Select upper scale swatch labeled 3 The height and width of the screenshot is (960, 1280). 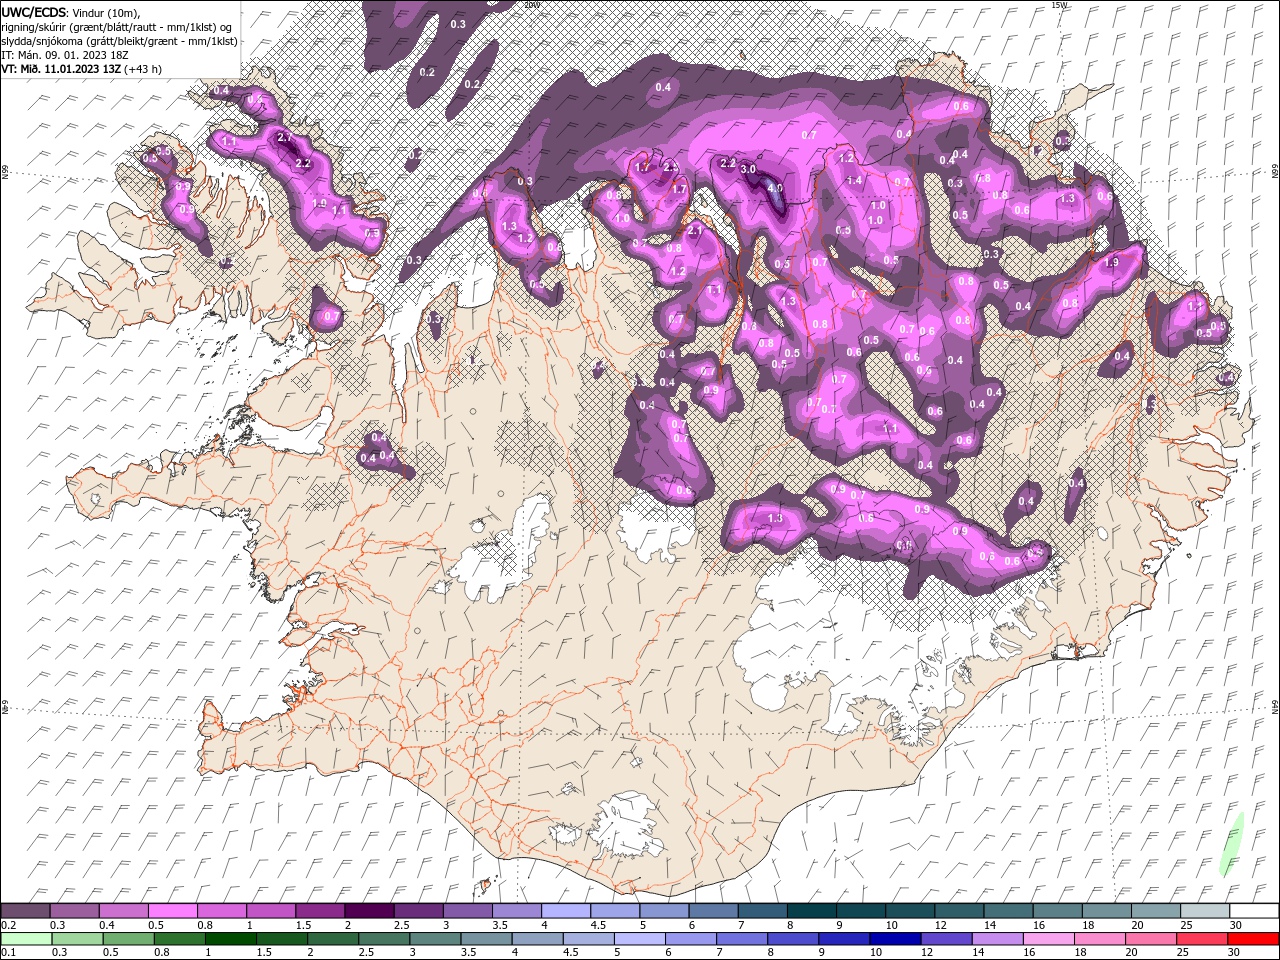coord(467,911)
